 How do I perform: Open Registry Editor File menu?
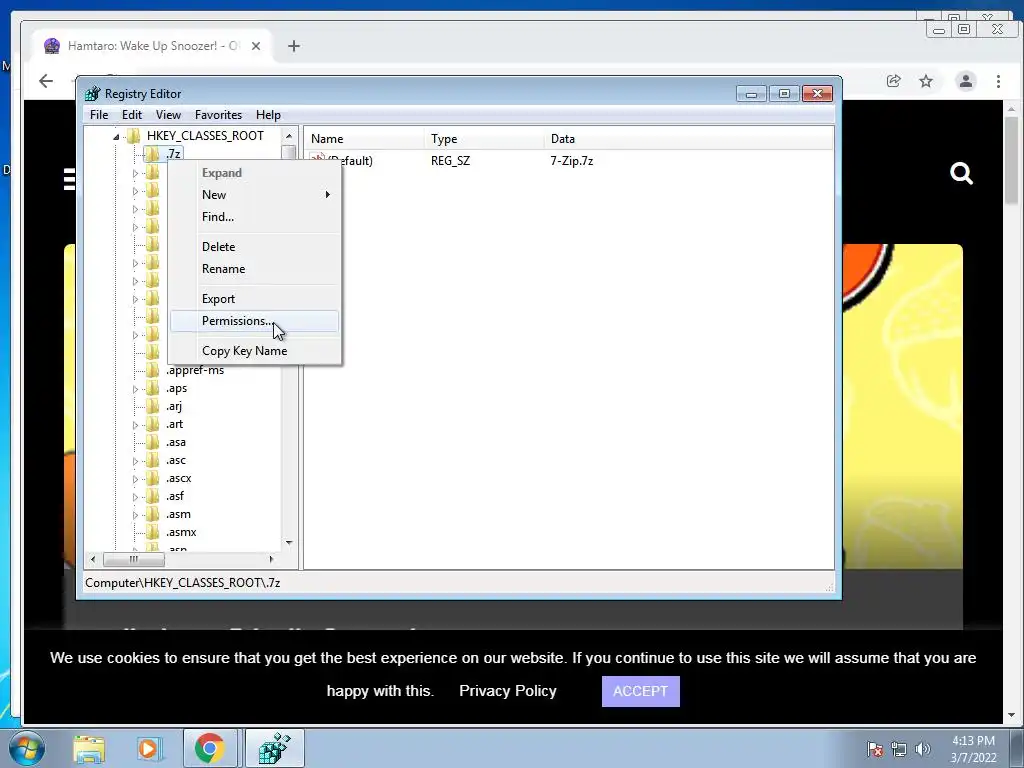pos(99,115)
